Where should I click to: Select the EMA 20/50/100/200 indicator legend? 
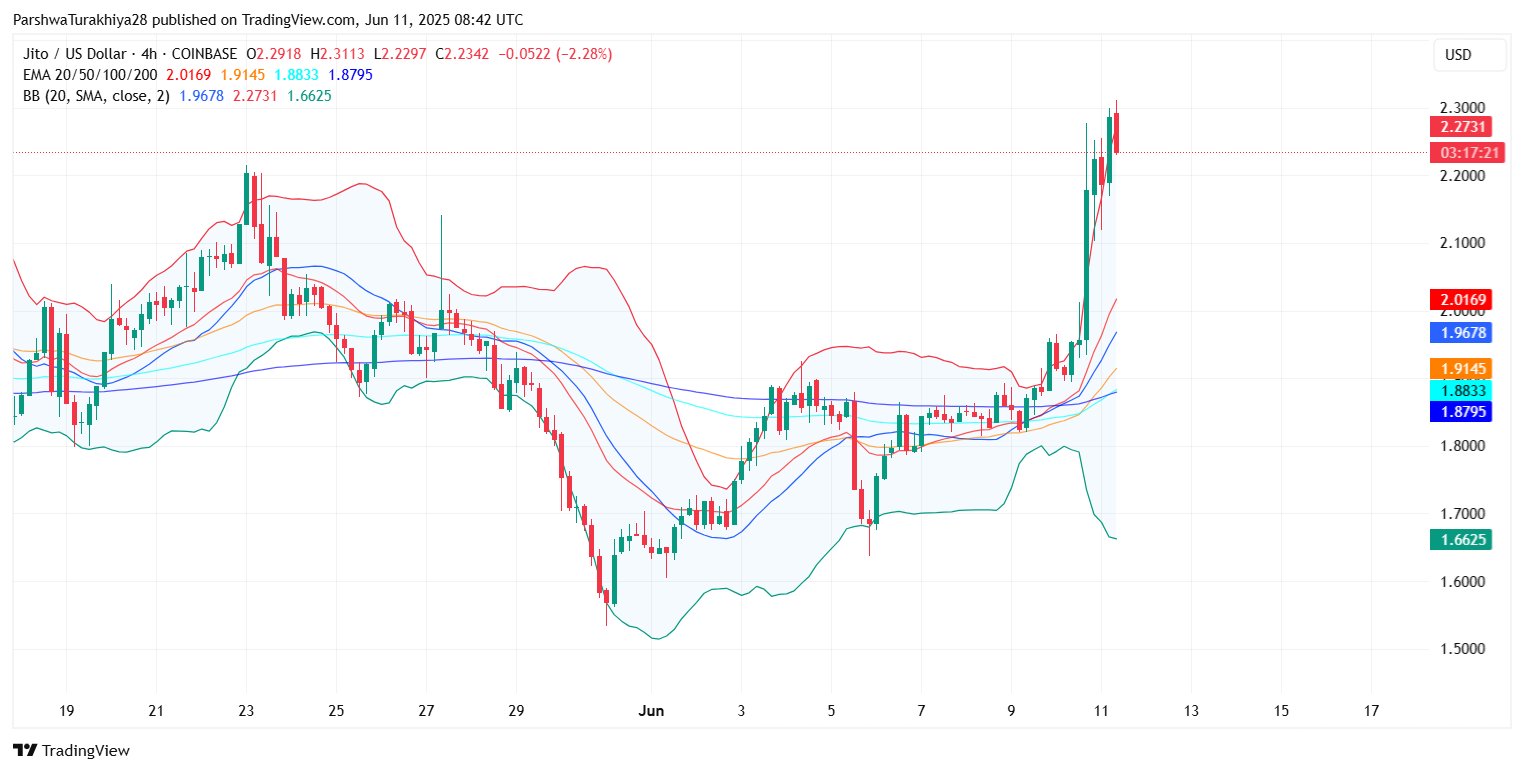(88, 75)
